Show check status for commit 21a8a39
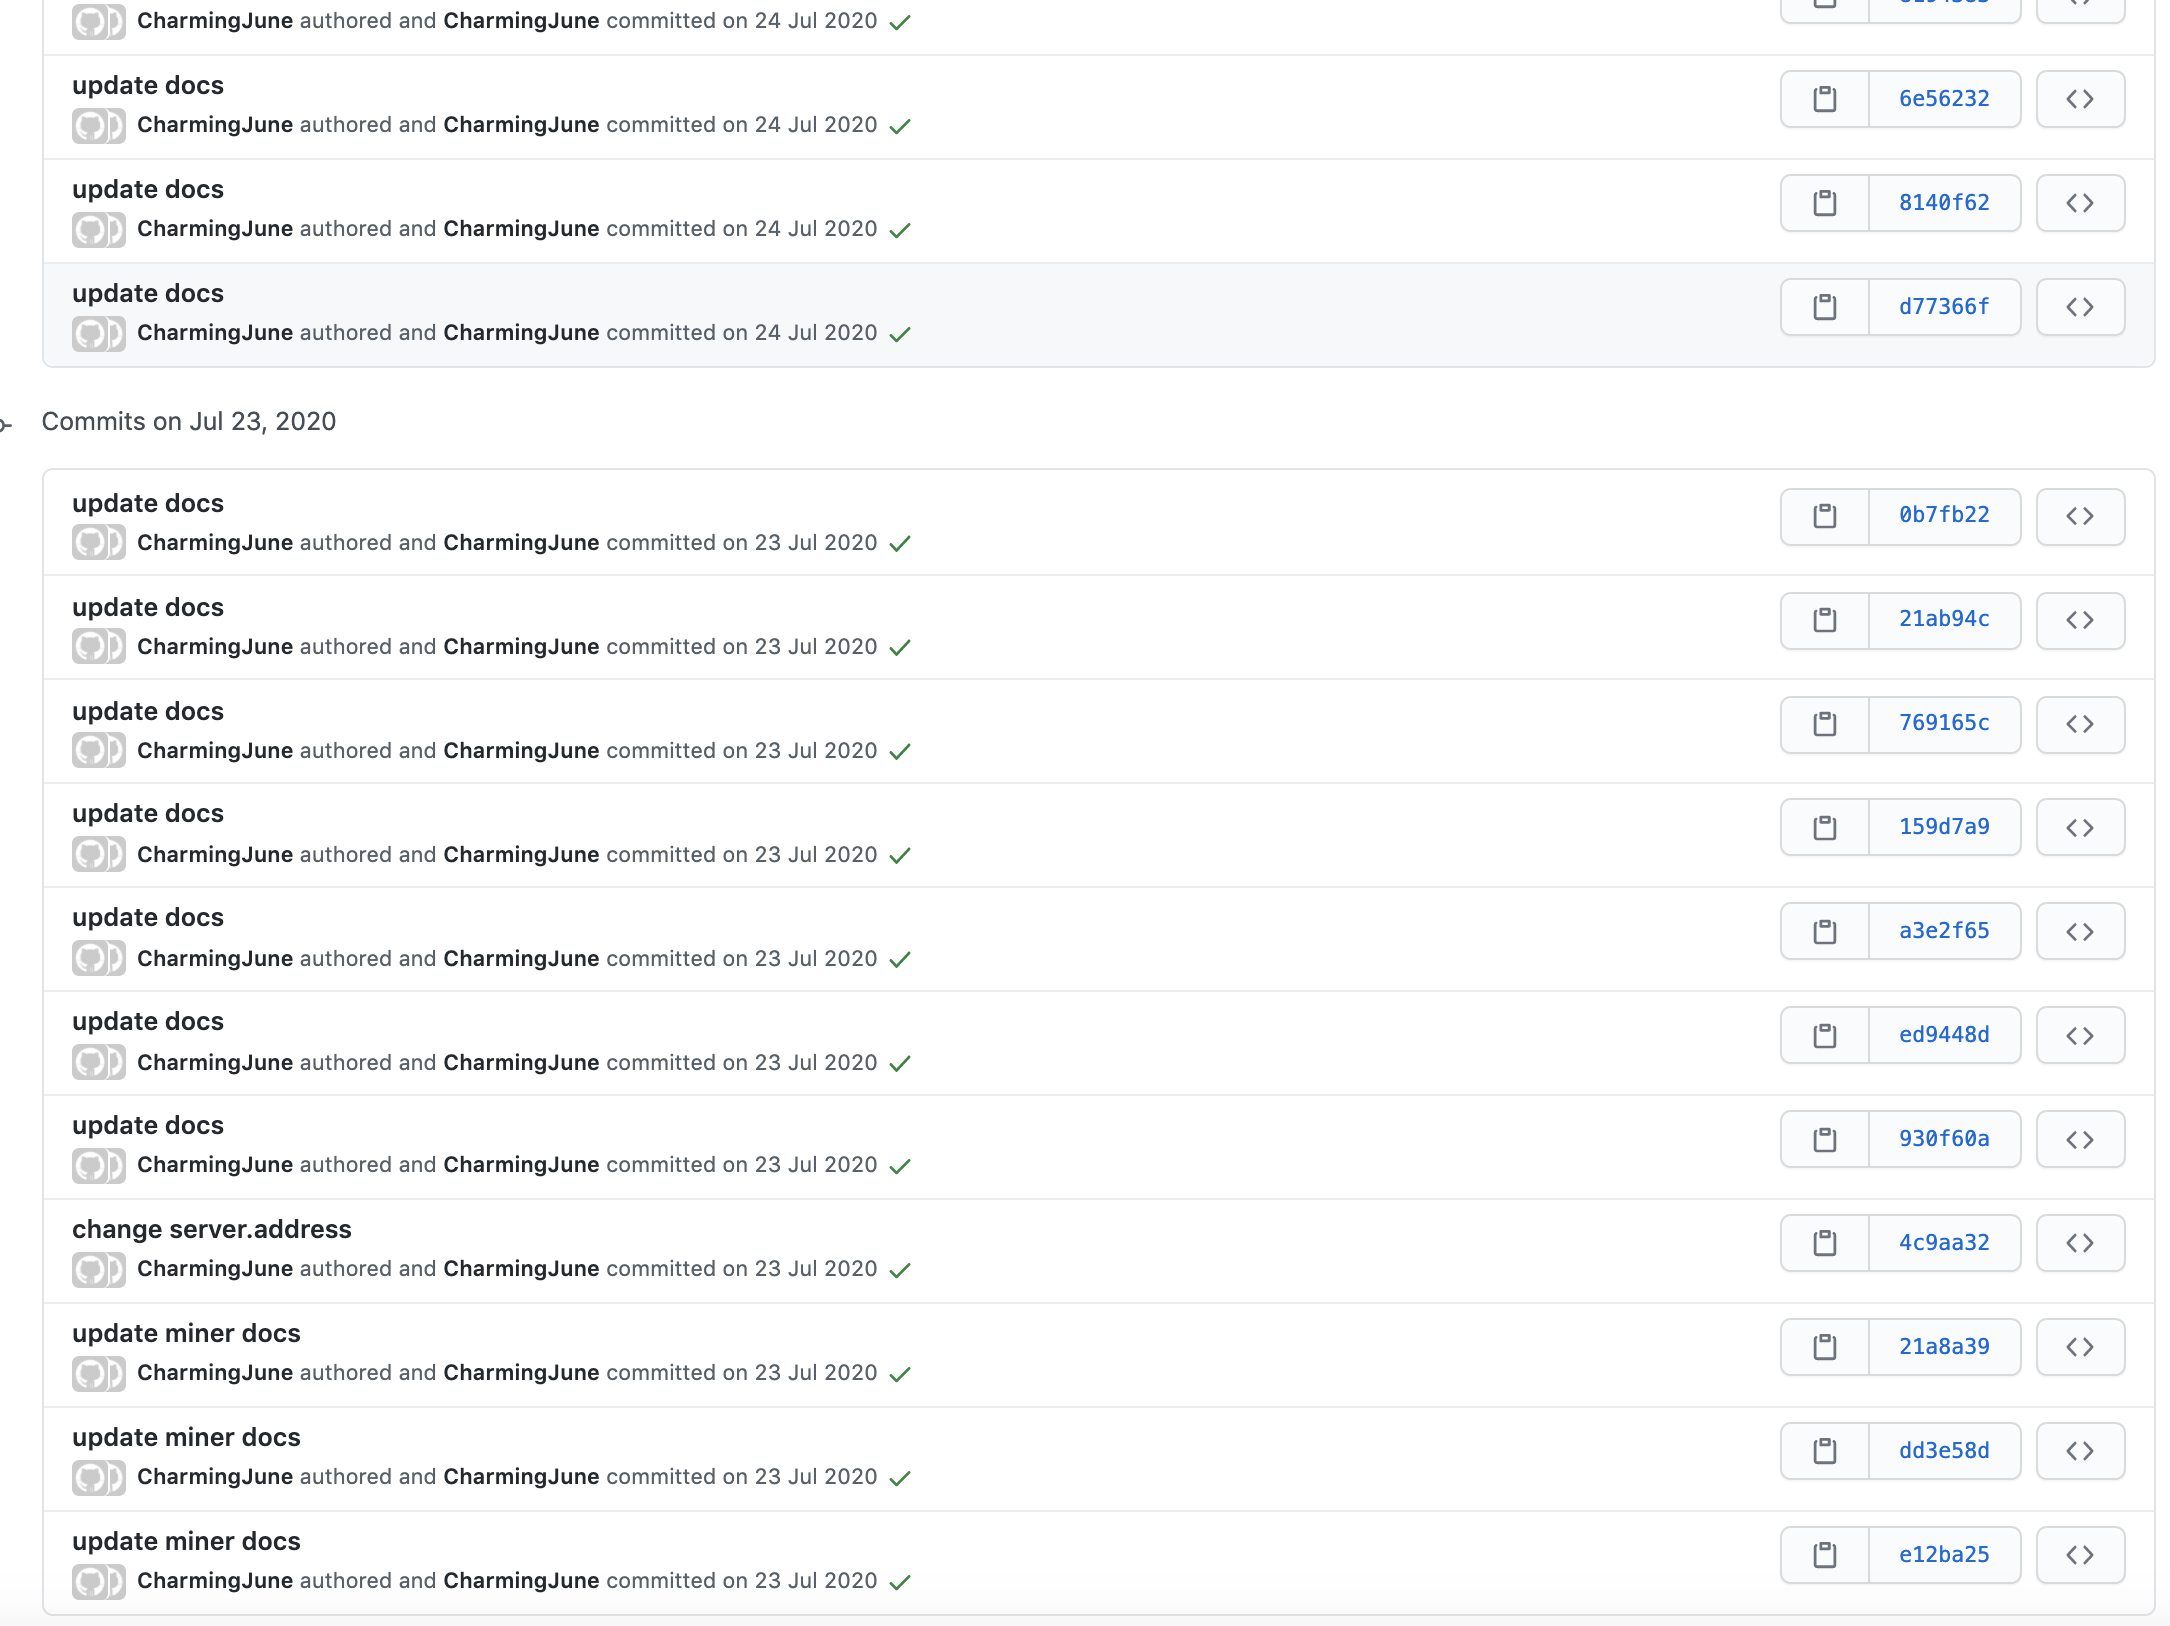Viewport: 2170px width, 1626px height. (899, 1374)
